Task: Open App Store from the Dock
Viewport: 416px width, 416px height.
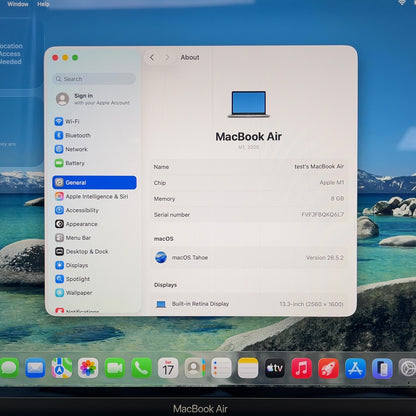Action: pos(355,368)
